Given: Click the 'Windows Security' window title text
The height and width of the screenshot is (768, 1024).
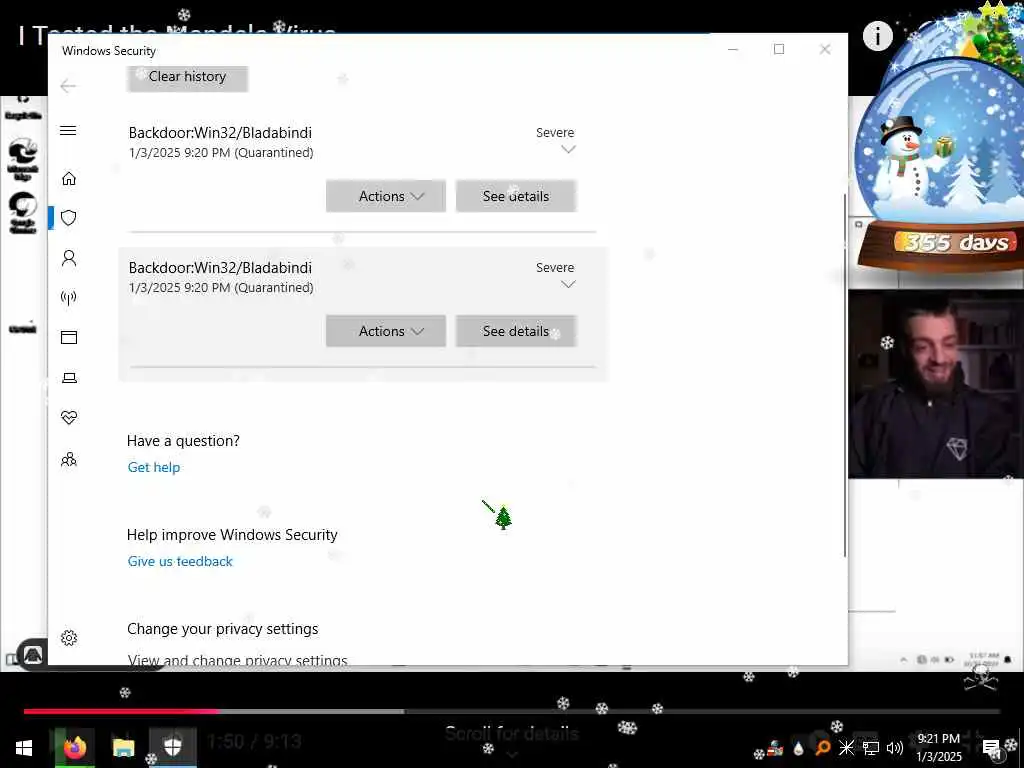Looking at the screenshot, I should point(109,51).
